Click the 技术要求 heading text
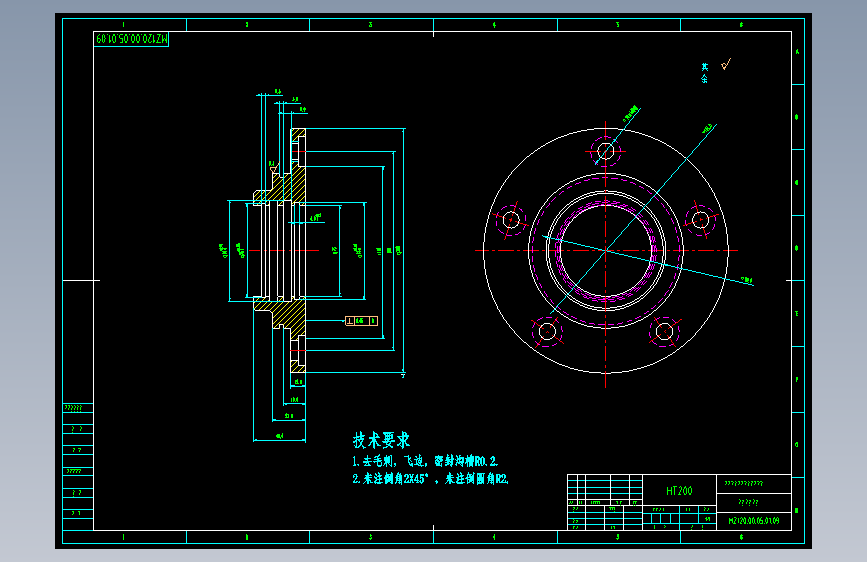This screenshot has width=867, height=562. 382,440
